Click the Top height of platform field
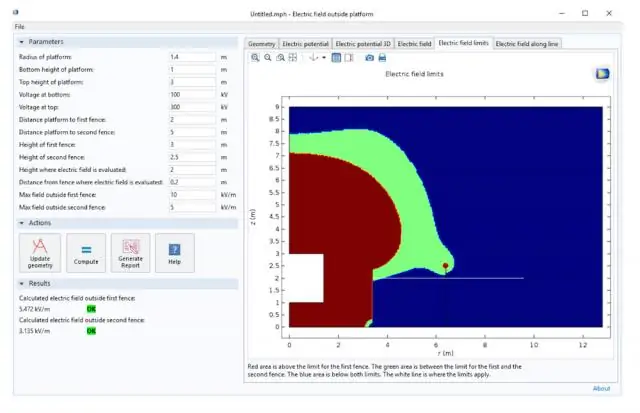 (192, 82)
